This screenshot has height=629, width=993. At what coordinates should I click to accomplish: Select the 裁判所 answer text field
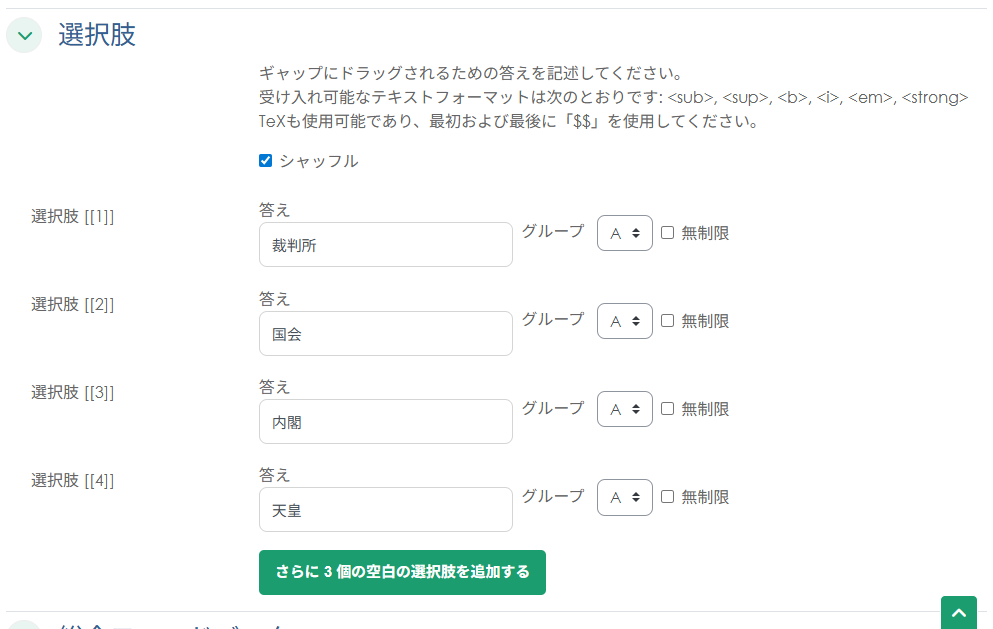[385, 244]
